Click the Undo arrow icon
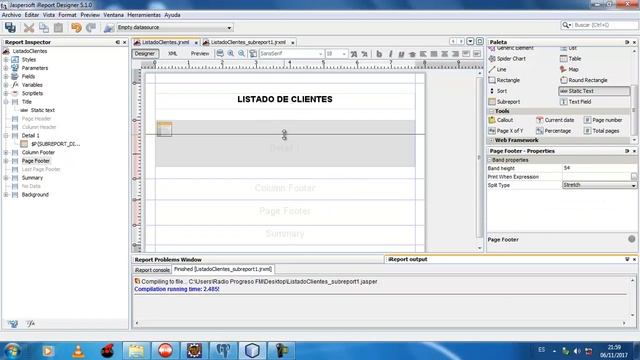Viewport: 640px width, 360px height. [x=76, y=27]
